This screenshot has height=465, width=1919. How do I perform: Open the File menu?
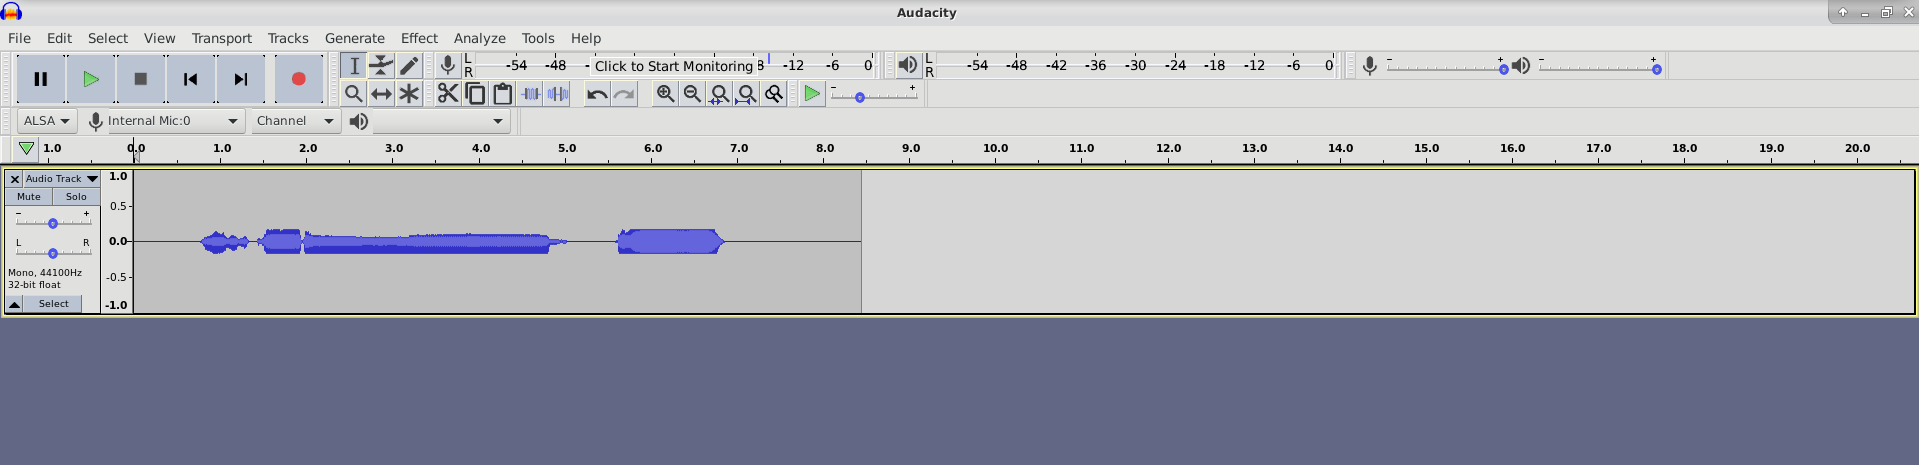(19, 38)
